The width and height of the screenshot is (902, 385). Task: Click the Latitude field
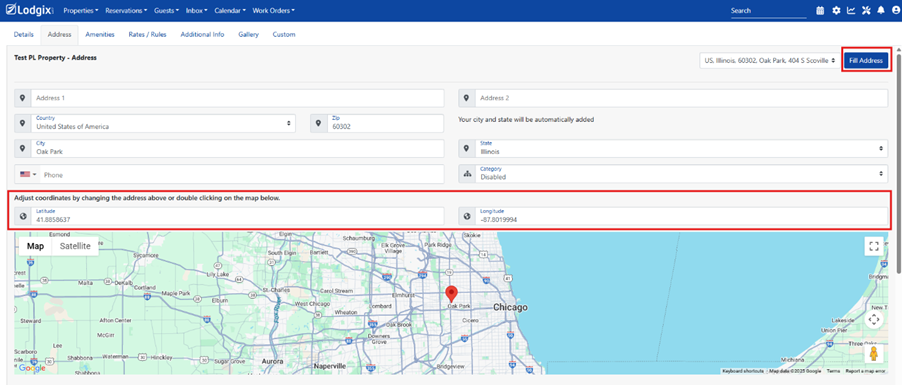pyautogui.click(x=238, y=216)
